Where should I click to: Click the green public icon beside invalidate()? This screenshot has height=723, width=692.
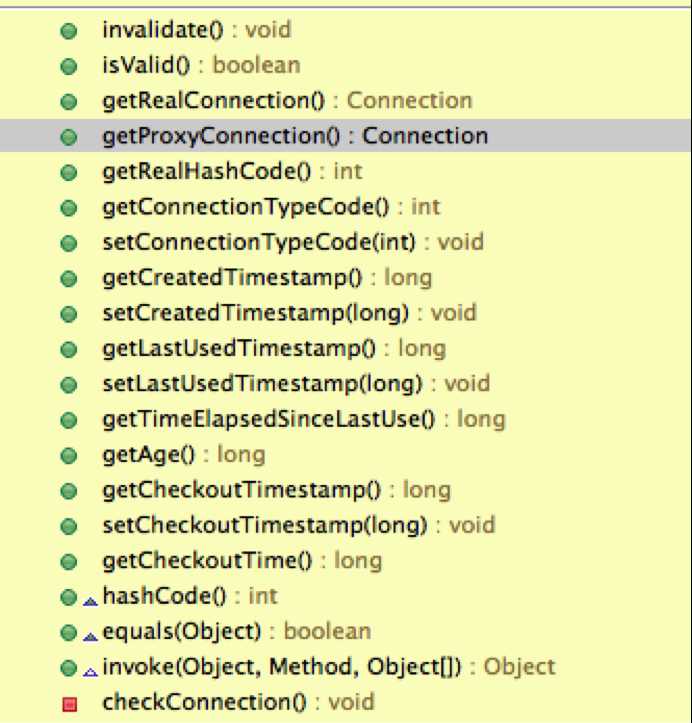coord(68,31)
